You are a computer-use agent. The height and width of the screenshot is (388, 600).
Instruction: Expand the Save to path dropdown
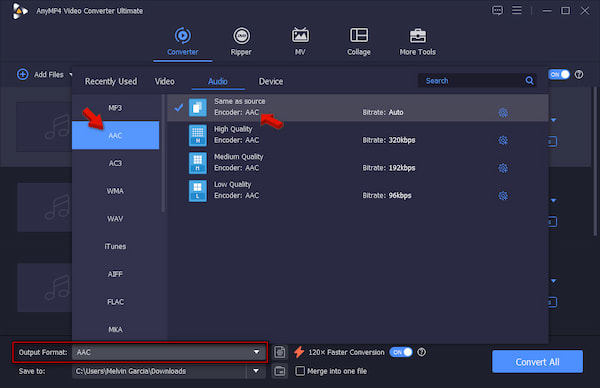coord(256,371)
